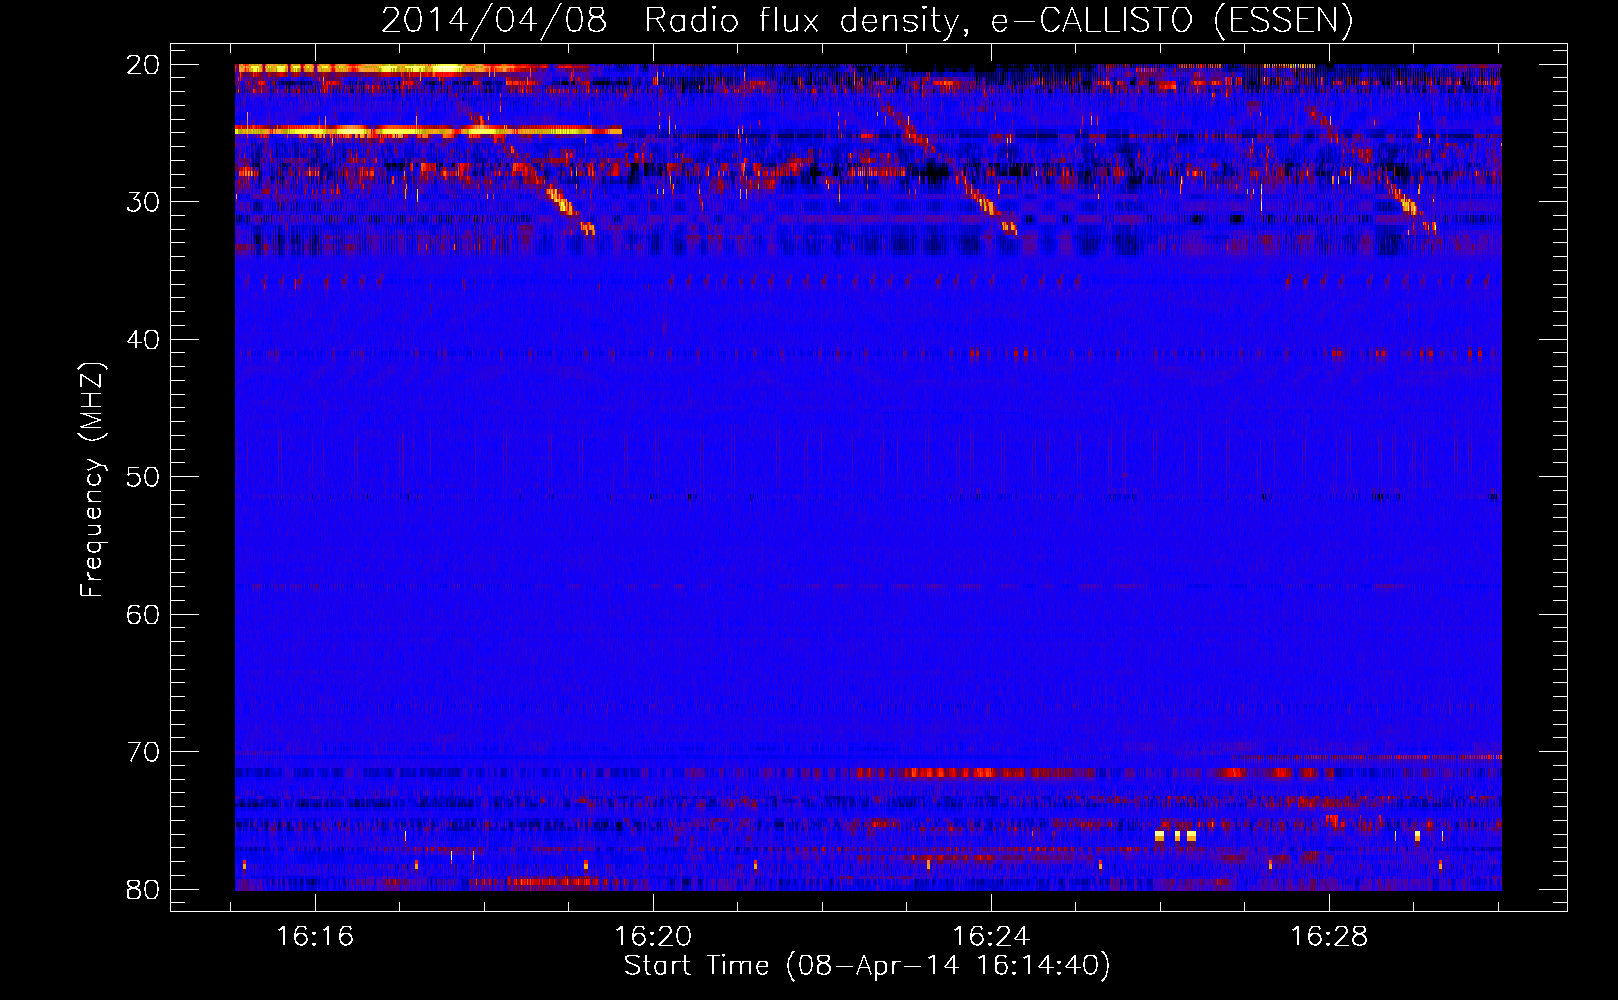Click frequency tick label 20

[144, 65]
